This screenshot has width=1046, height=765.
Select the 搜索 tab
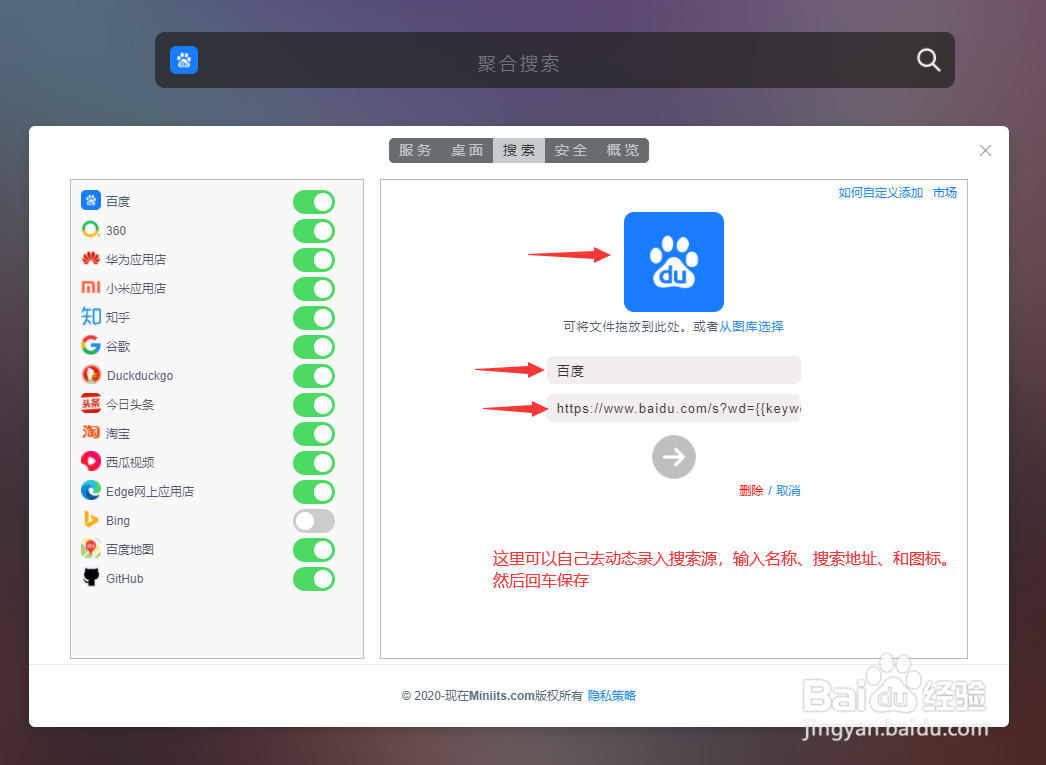click(x=519, y=151)
